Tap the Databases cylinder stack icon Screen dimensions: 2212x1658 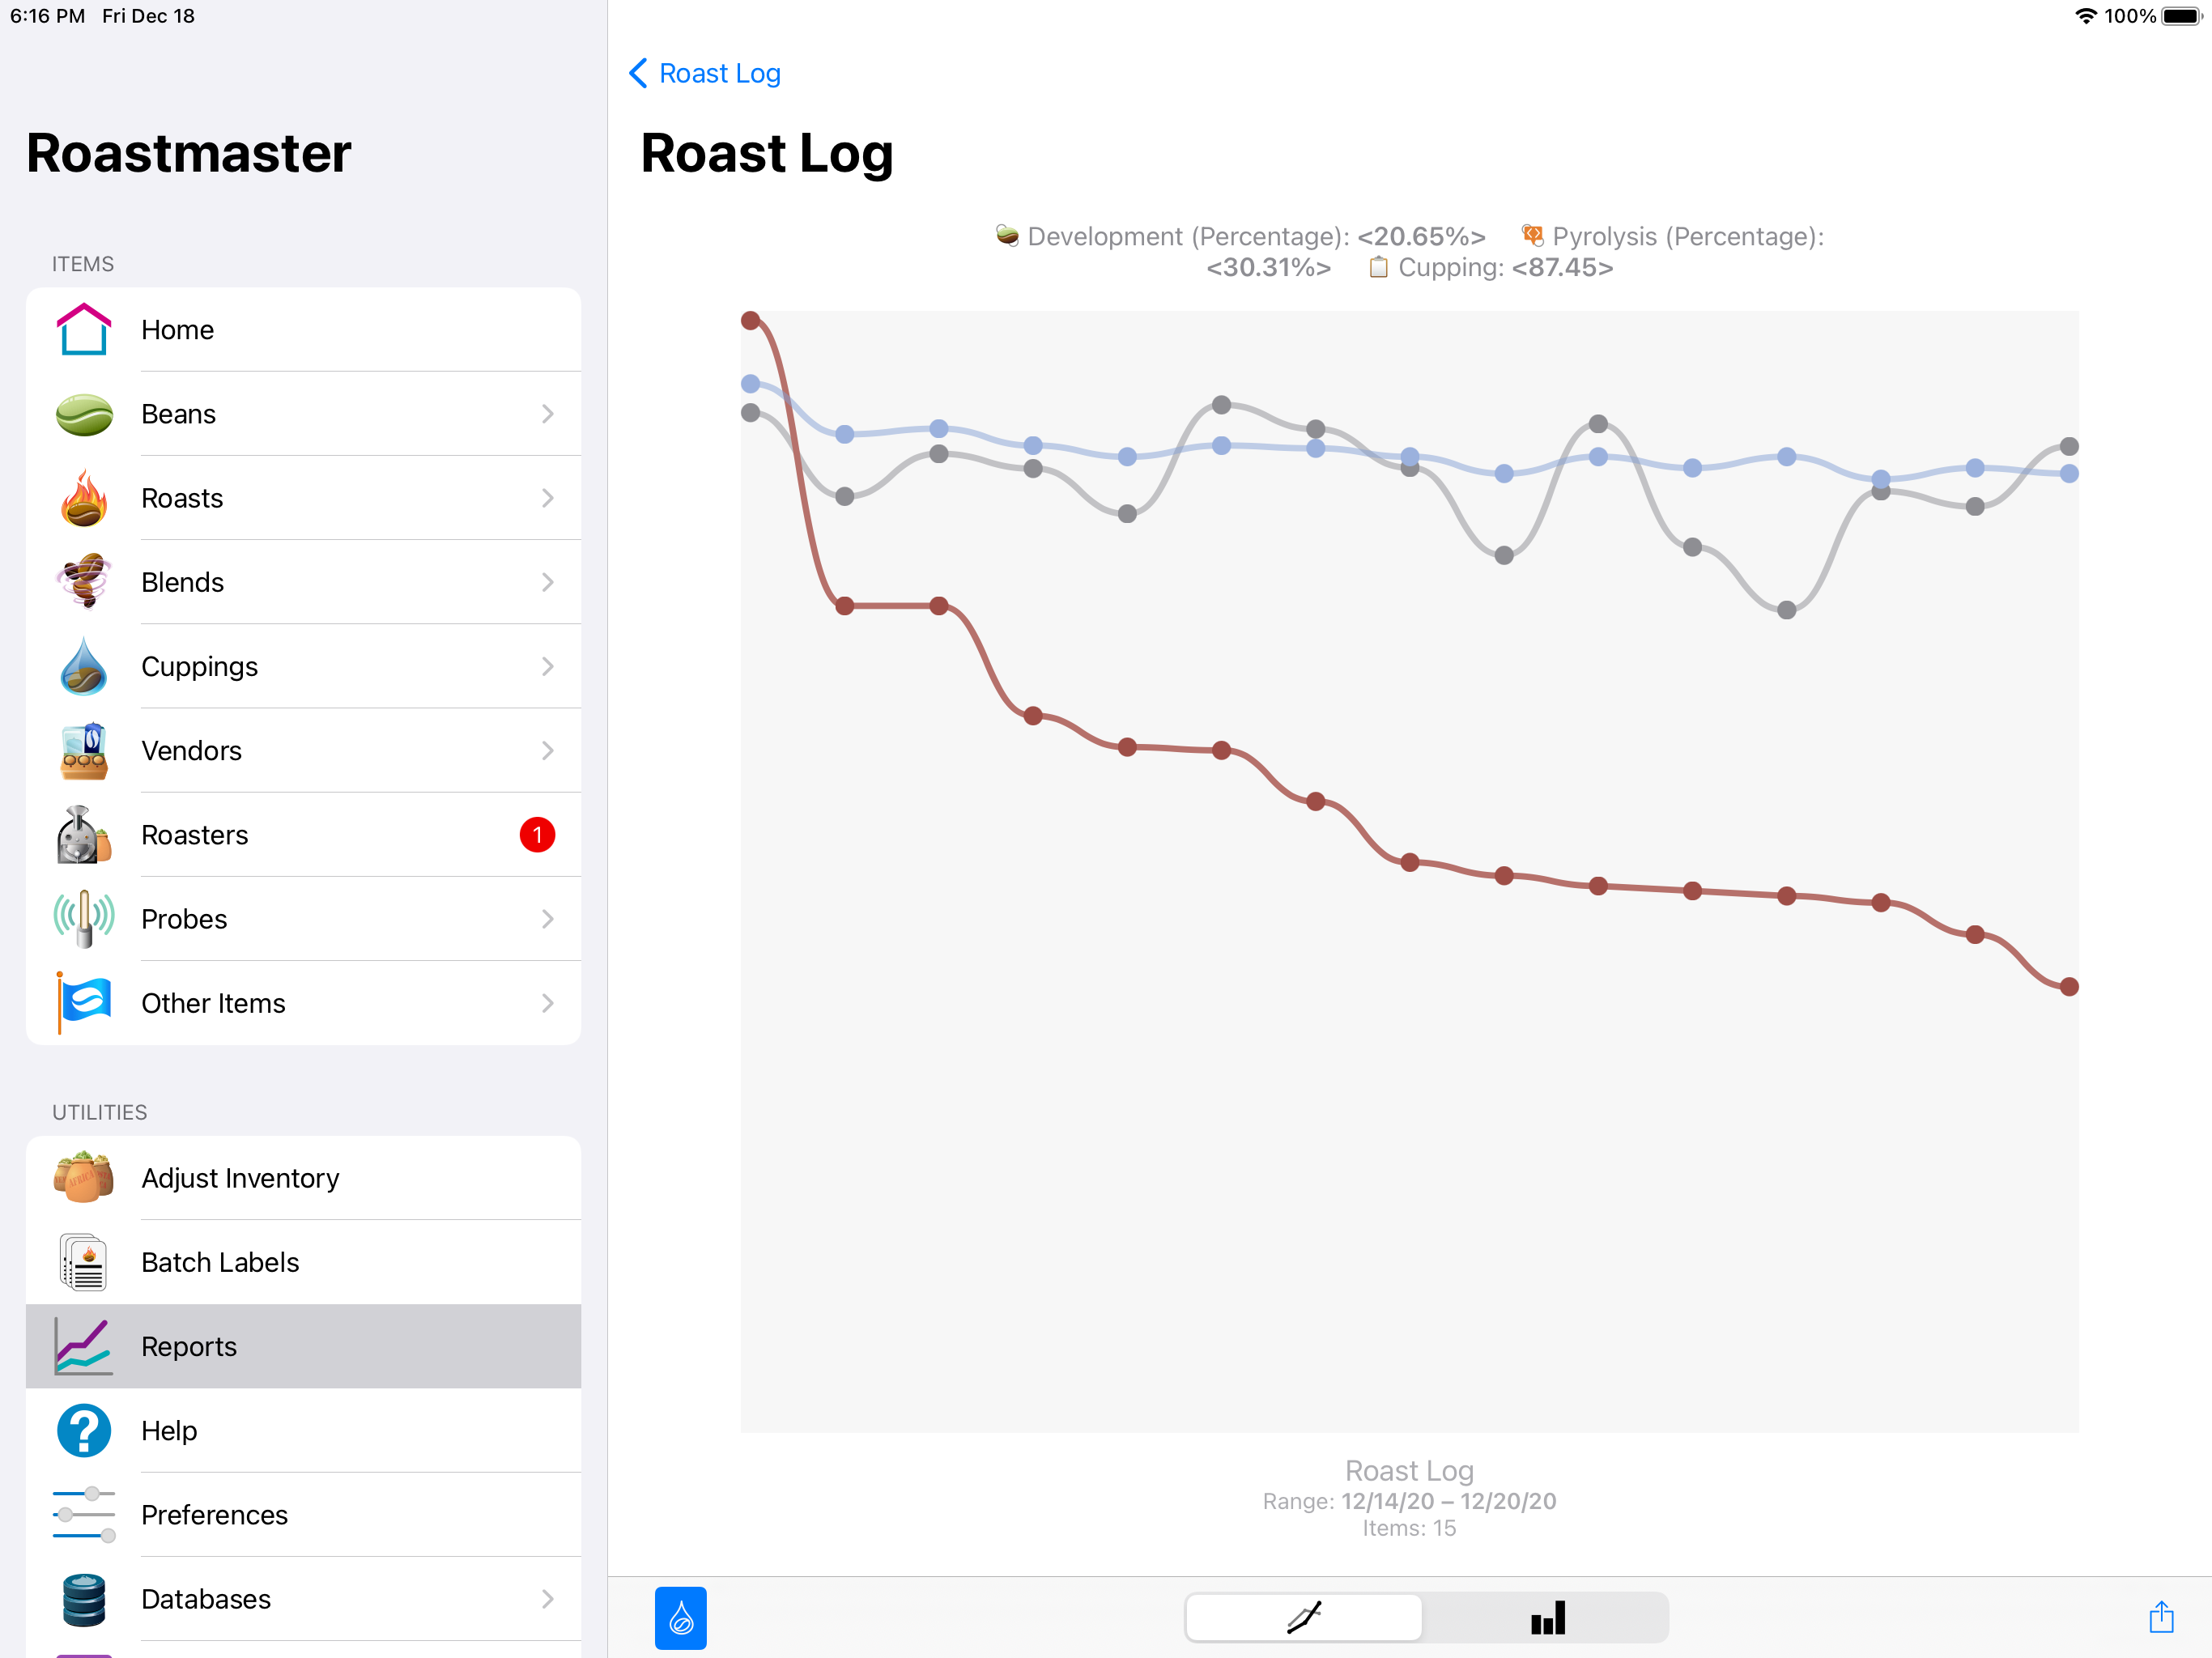[84, 1599]
